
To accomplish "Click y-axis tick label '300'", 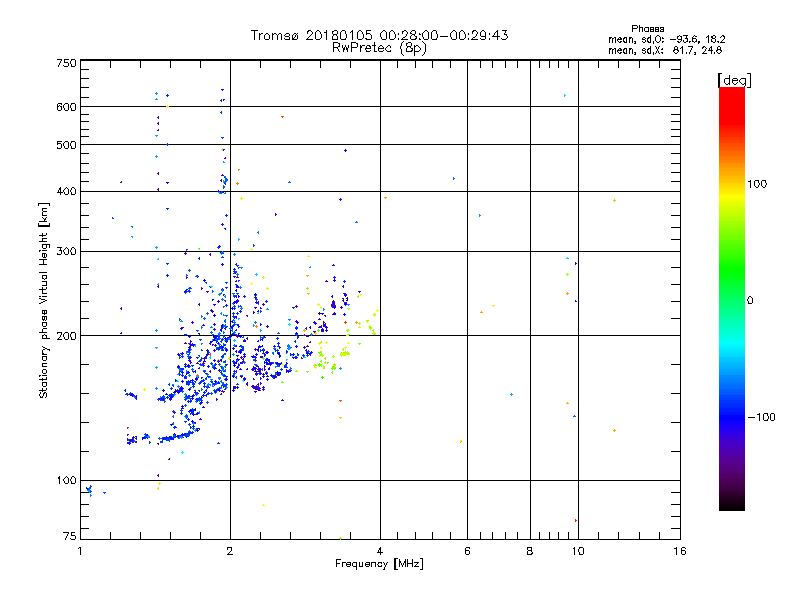I will coord(66,252).
